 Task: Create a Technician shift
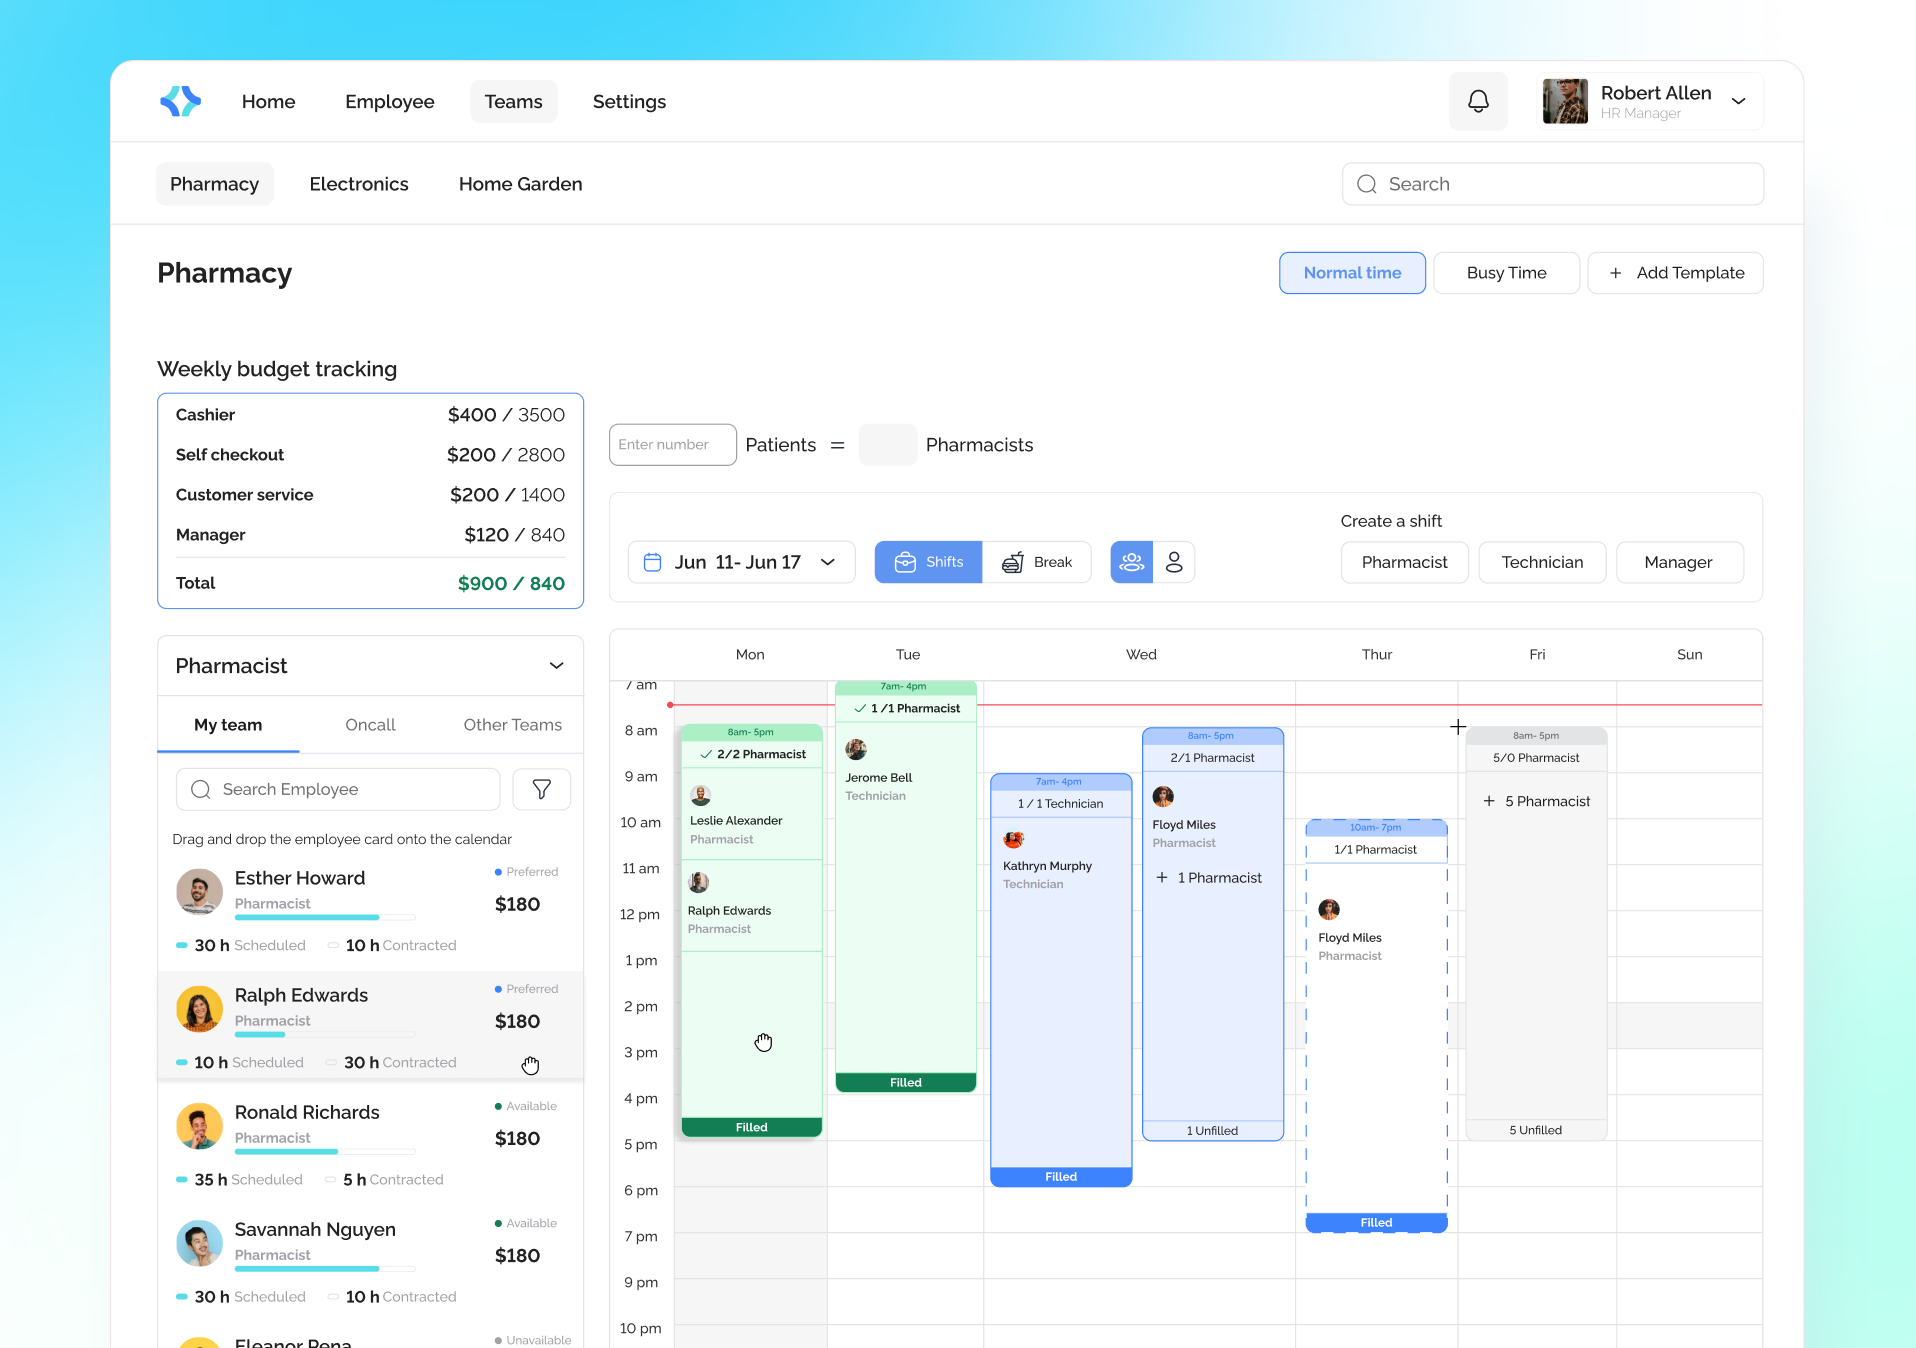tap(1542, 562)
